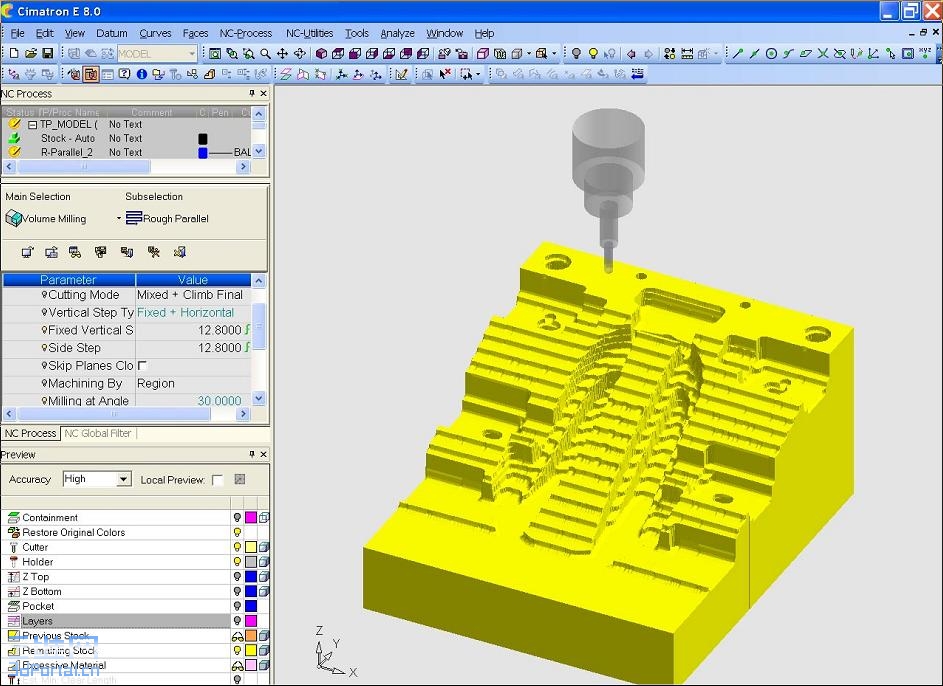Click the button beside Local Preview checkbox
The height and width of the screenshot is (686, 943).
[239, 479]
